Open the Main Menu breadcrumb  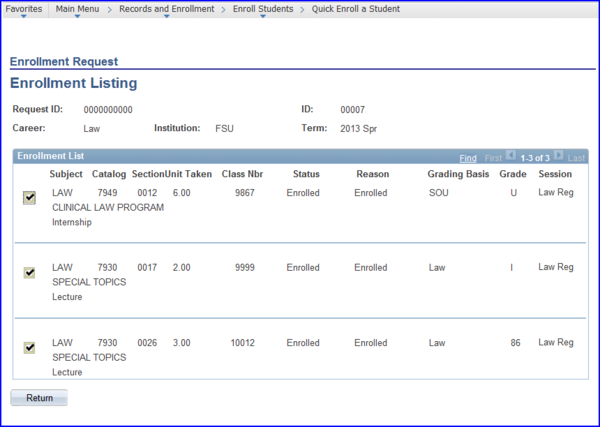point(77,9)
